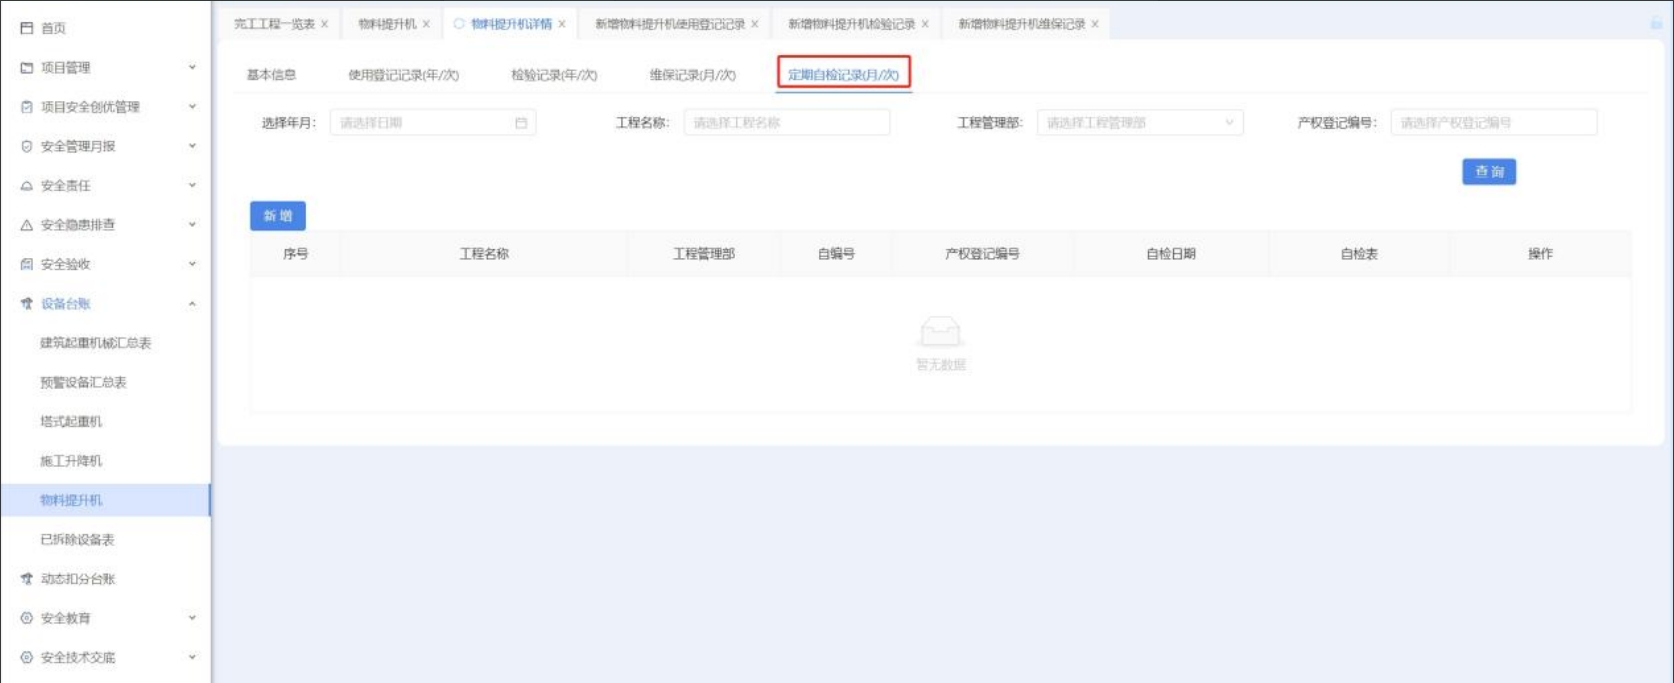The width and height of the screenshot is (1674, 683).
Task: Click the 安全管理月报 shield icon
Action: pos(27,147)
